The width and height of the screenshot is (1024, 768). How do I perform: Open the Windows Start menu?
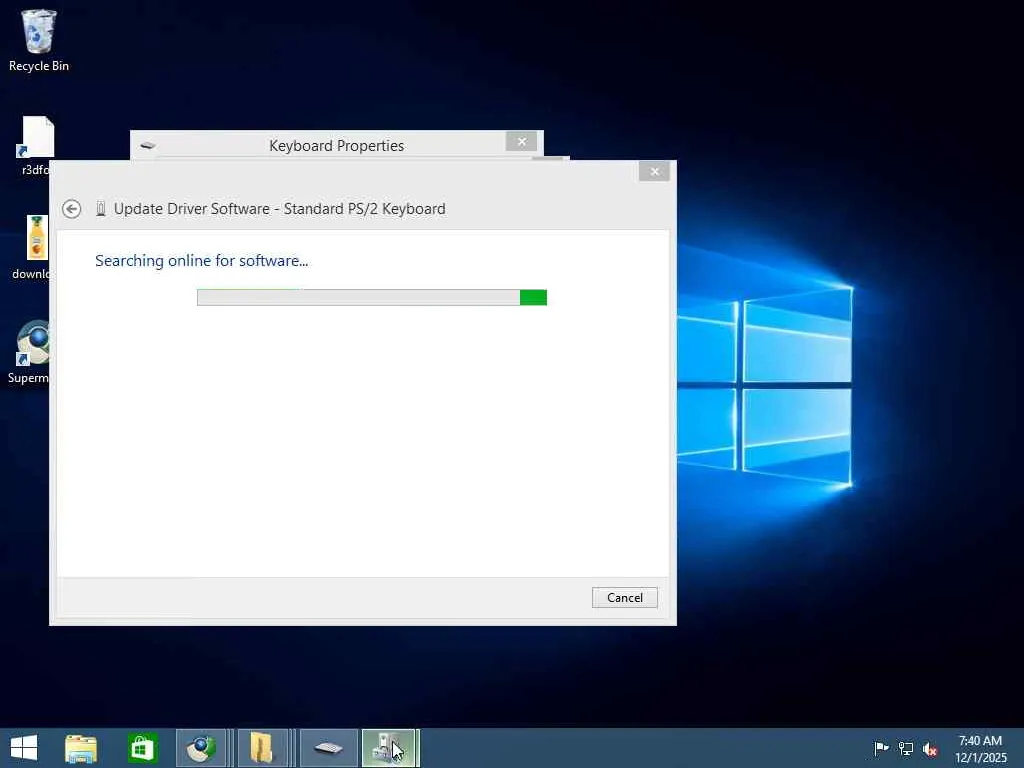tap(24, 748)
